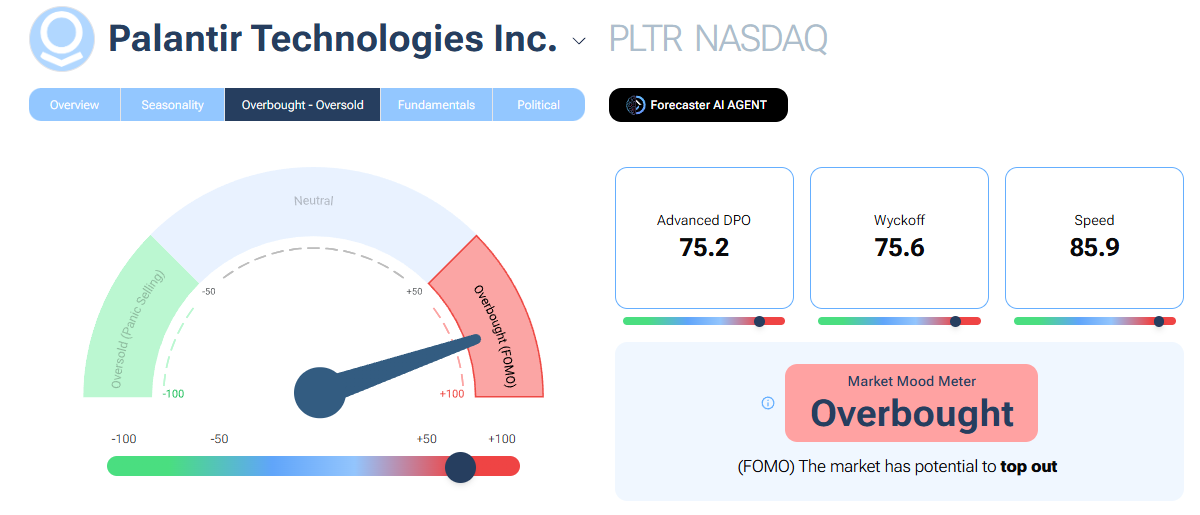Open the Seasonality tab
1200x515 pixels.
(172, 105)
